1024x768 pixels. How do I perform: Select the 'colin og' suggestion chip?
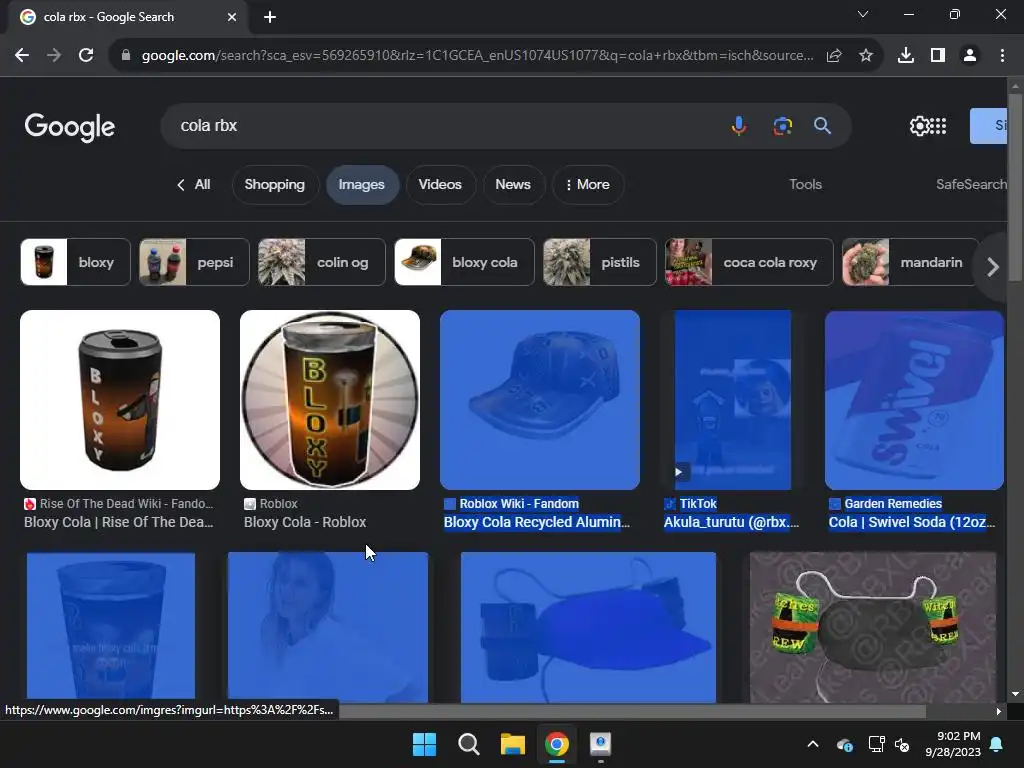coord(321,262)
